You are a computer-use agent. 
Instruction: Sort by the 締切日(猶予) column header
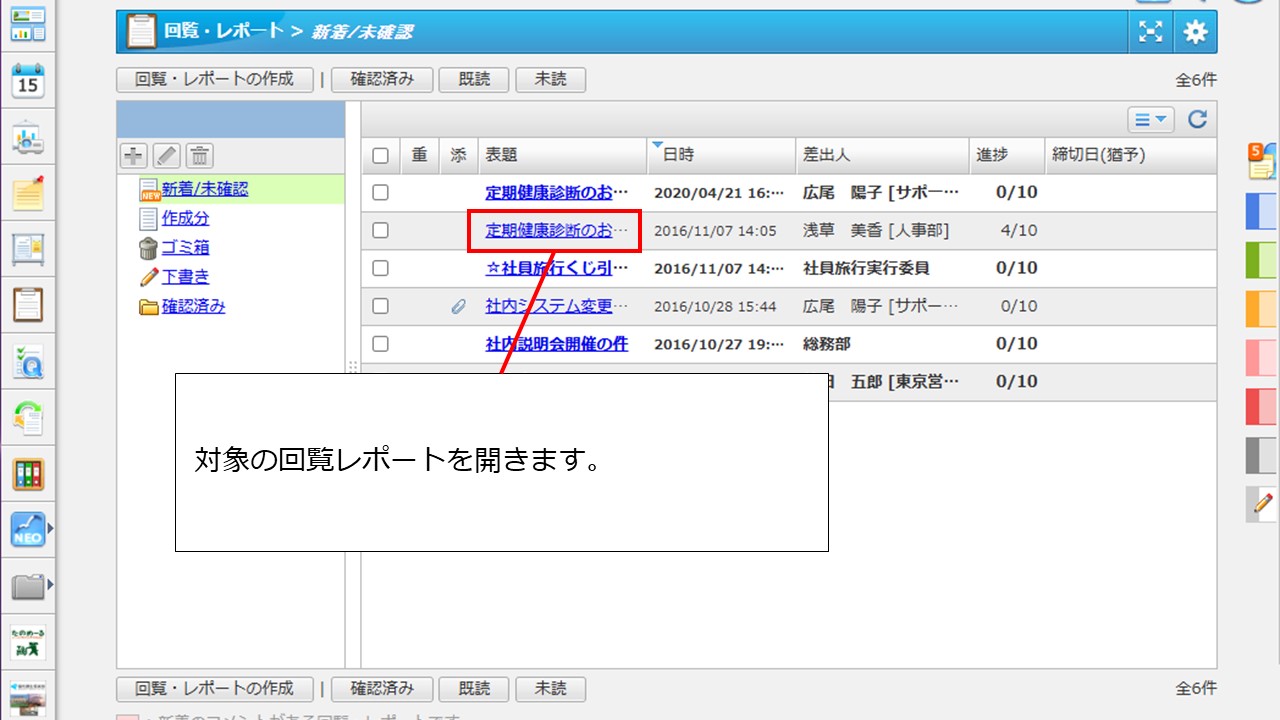click(x=1130, y=155)
